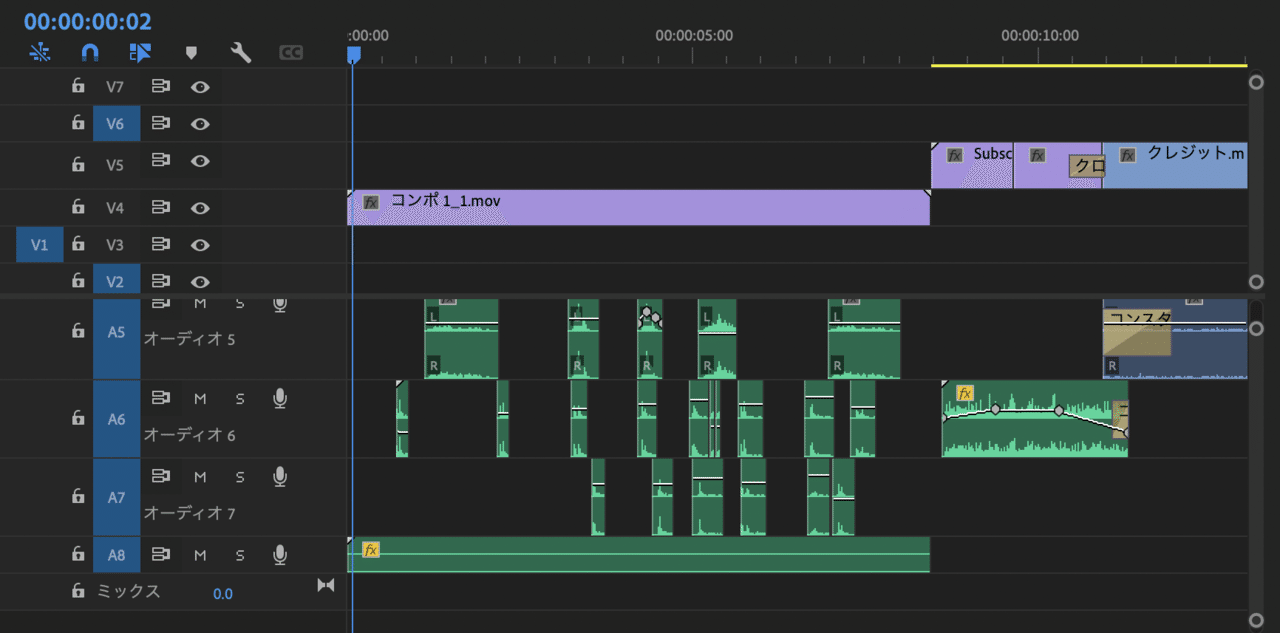Toggle sync lock on track A8
The height and width of the screenshot is (633, 1280).
160,554
